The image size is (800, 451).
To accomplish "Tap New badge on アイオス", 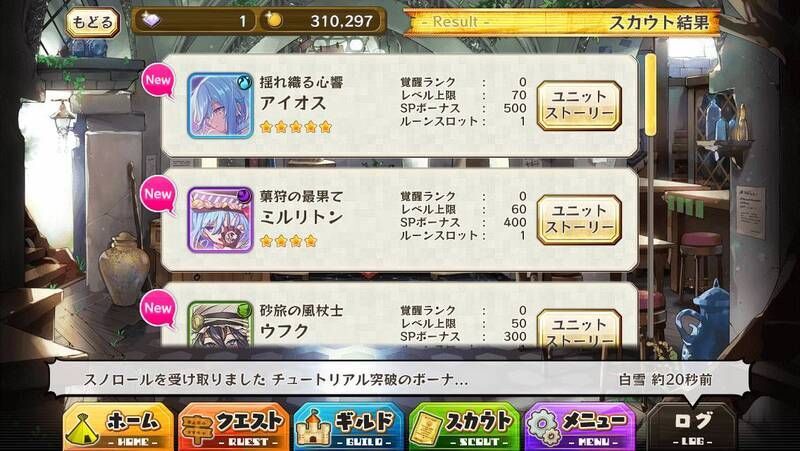I will [x=158, y=81].
